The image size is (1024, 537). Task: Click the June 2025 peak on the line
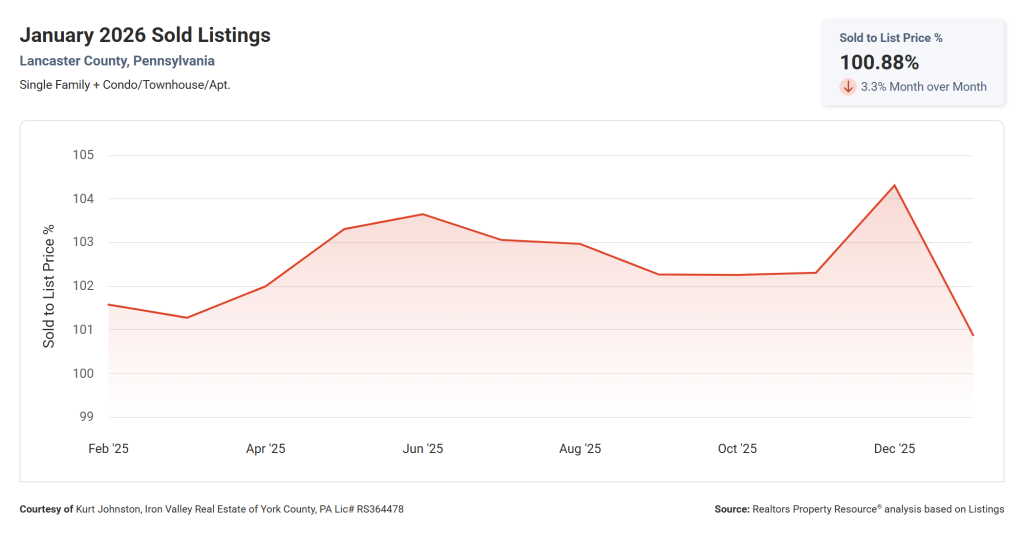[x=422, y=214]
